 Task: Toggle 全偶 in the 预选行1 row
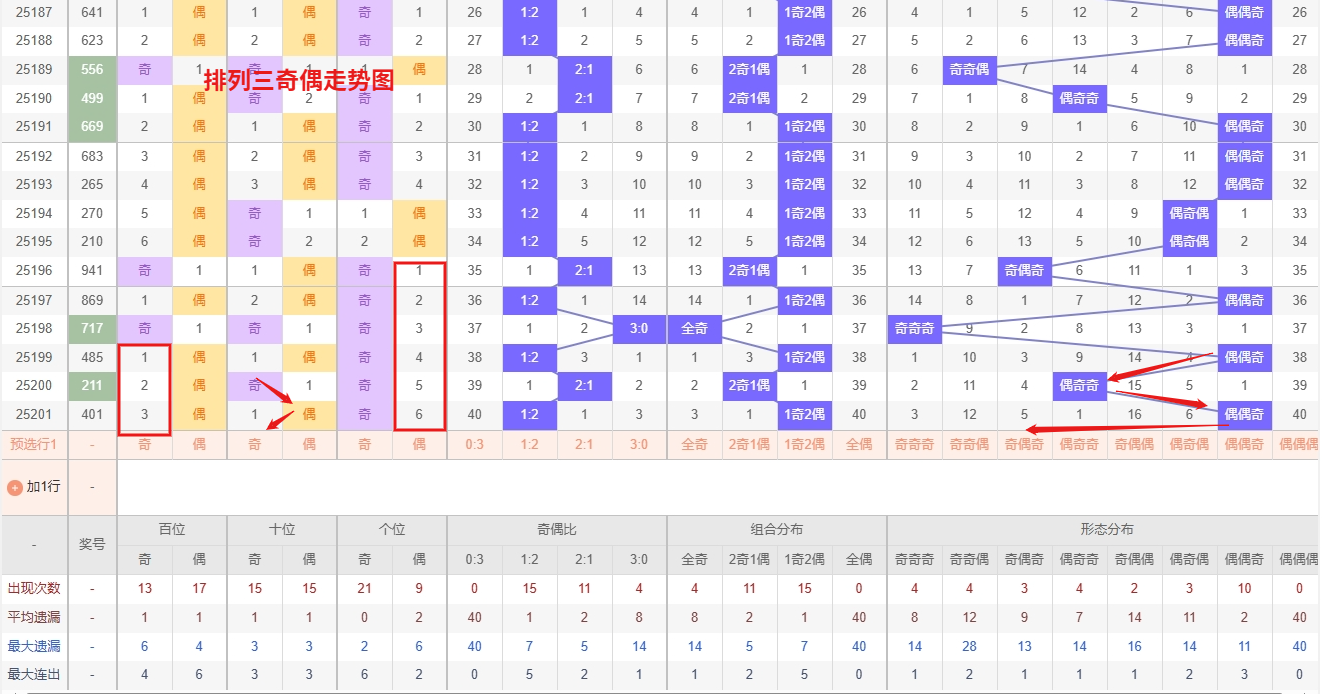tap(859, 445)
